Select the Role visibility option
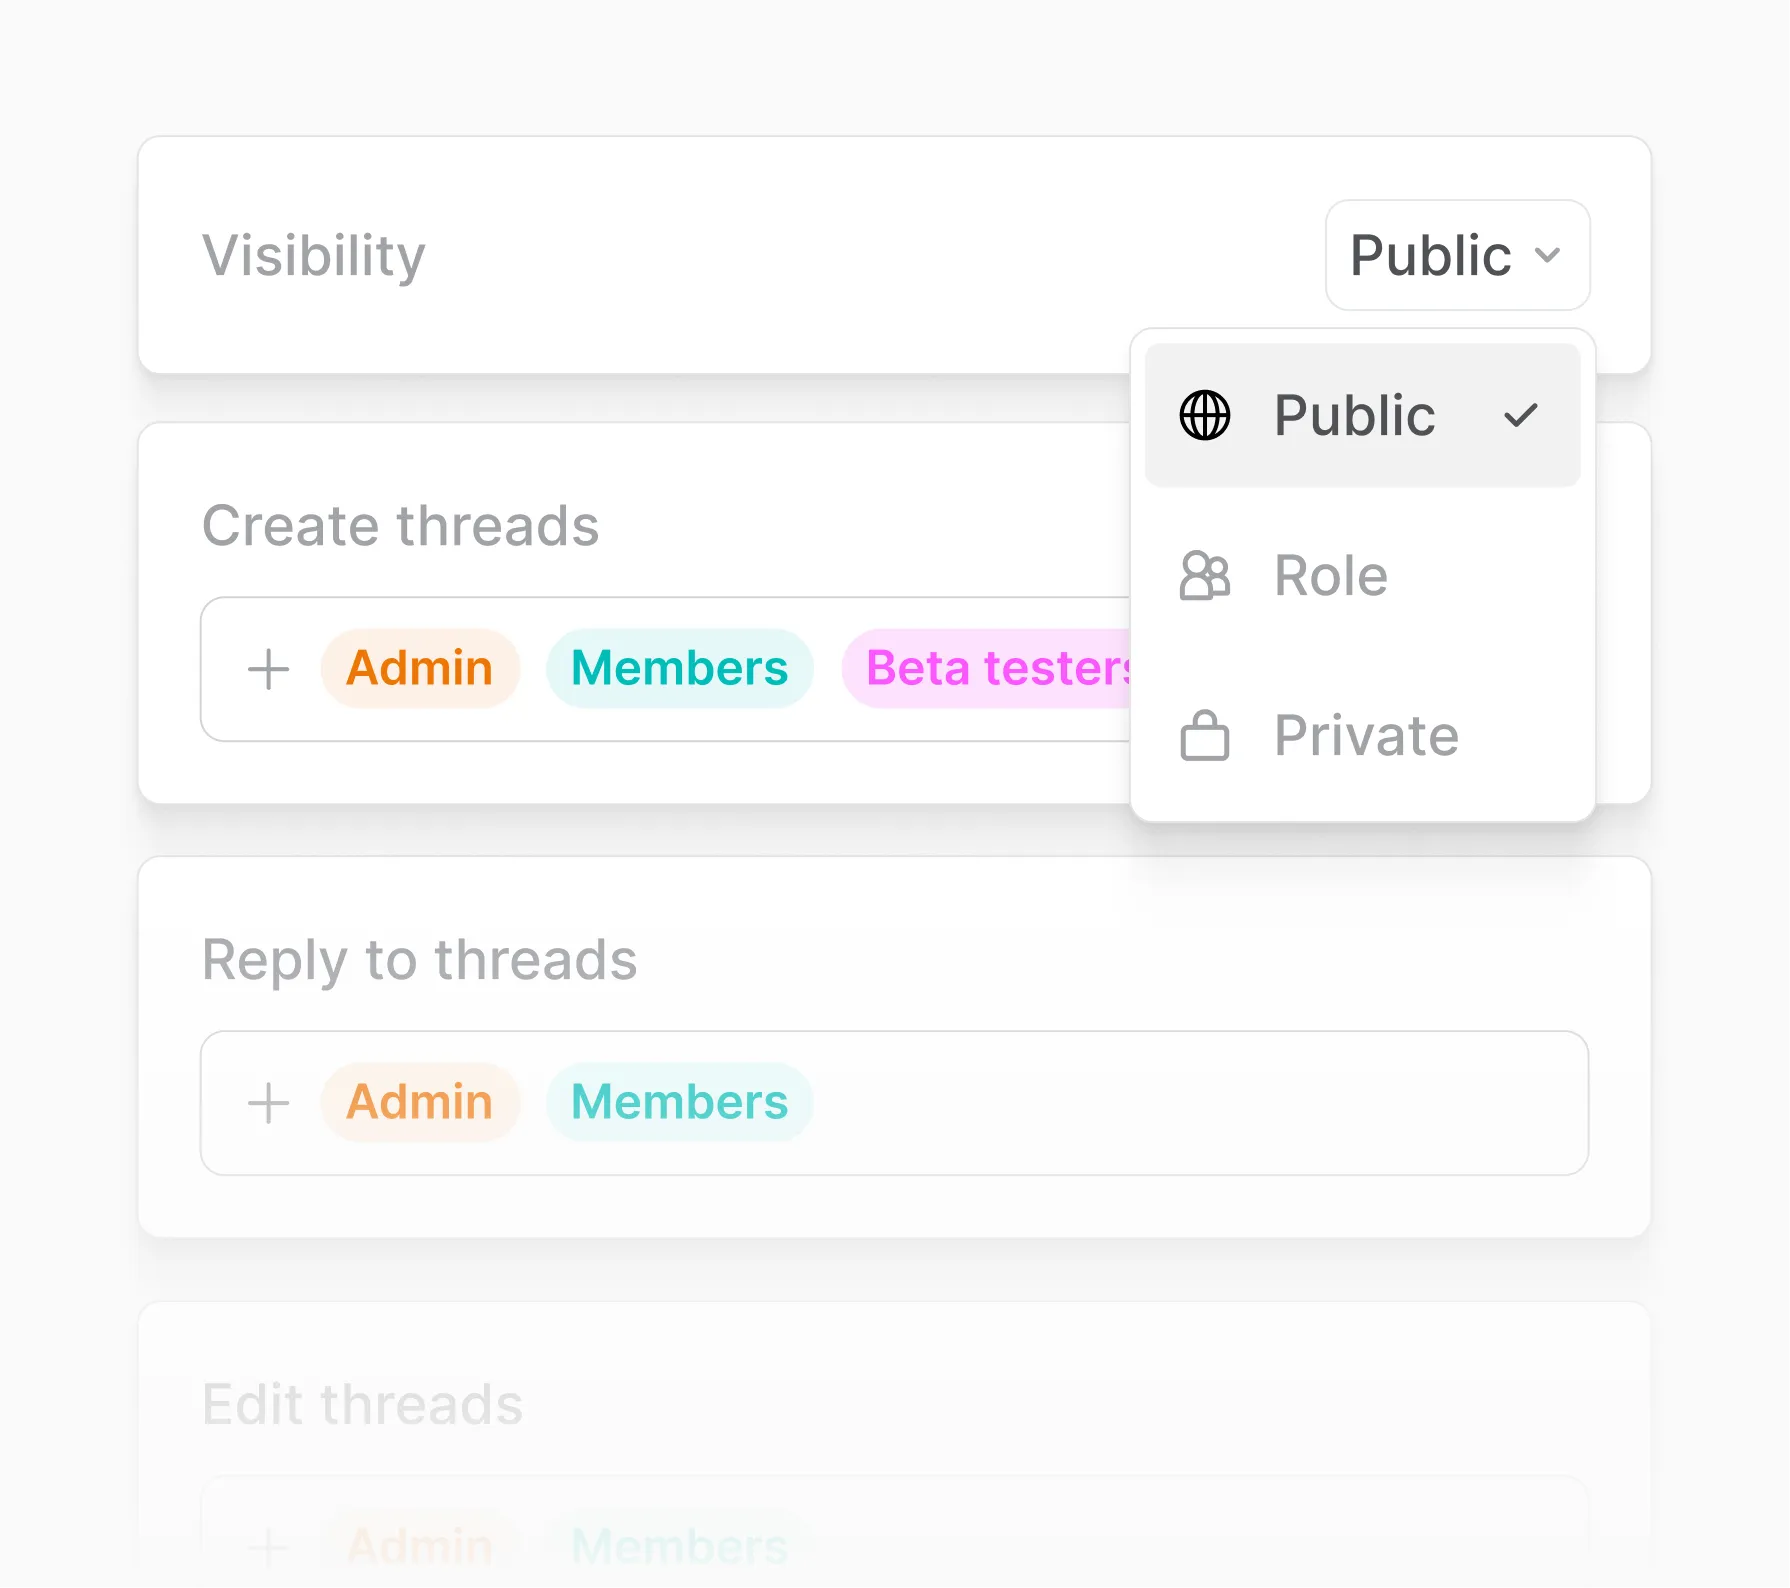The width and height of the screenshot is (1790, 1588). pos(1330,576)
